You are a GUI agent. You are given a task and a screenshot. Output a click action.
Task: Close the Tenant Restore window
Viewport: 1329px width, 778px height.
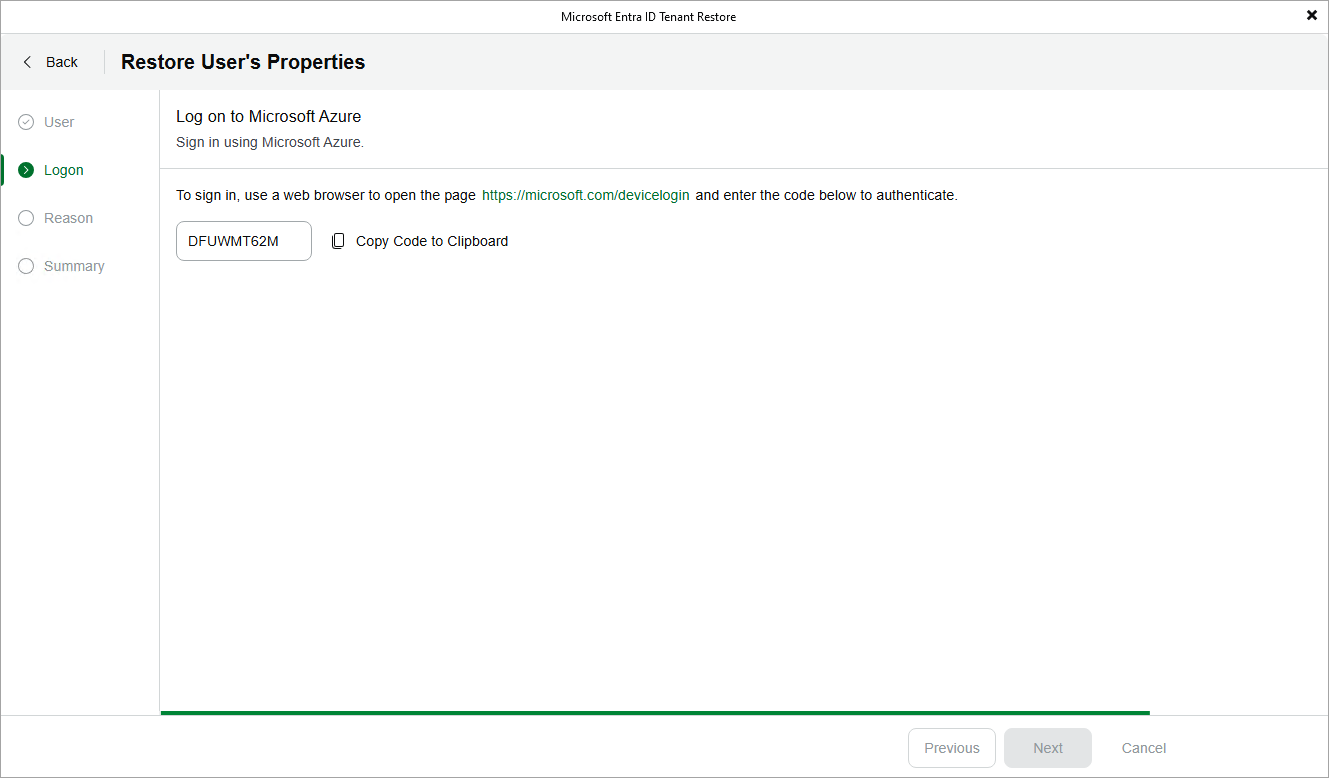point(1311,15)
